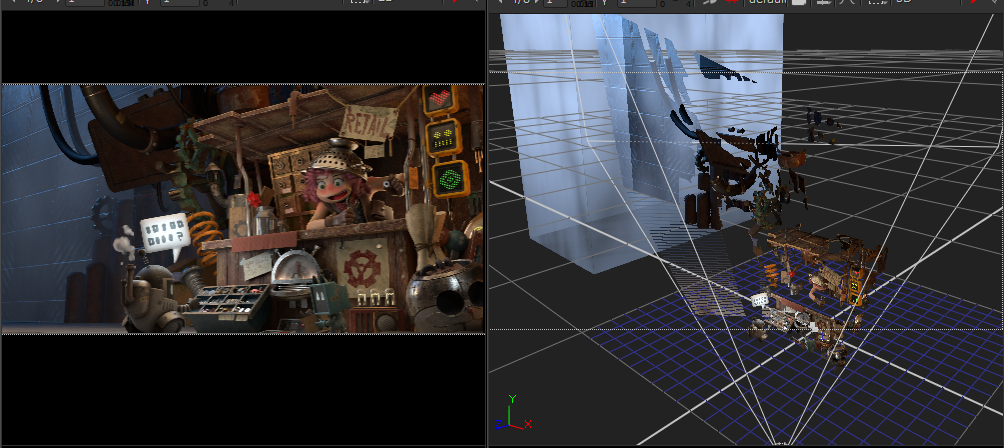Open the 'default' dropdown in the 3D viewer toolbar

(x=768, y=2)
